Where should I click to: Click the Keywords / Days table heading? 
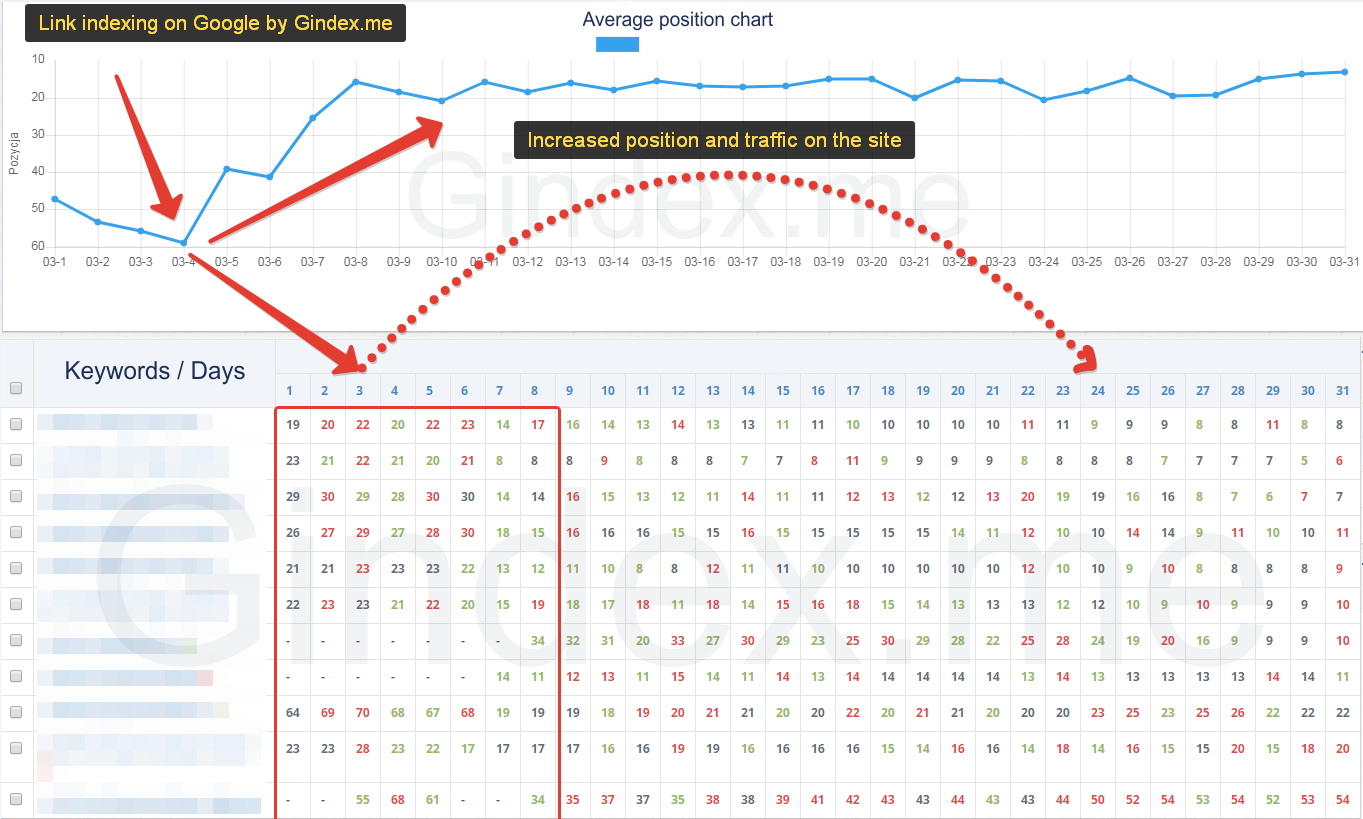155,371
